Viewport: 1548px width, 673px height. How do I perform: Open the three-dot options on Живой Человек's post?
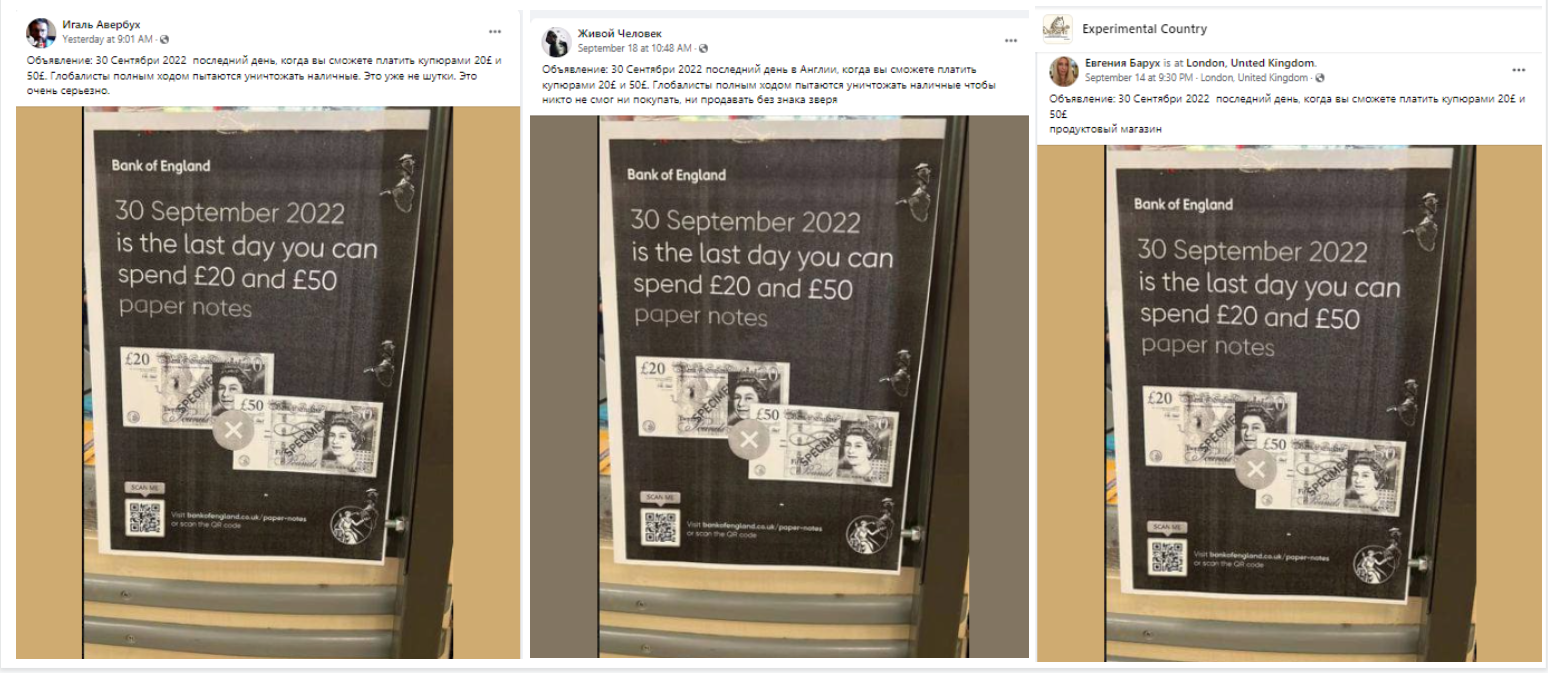pyautogui.click(x=1011, y=41)
